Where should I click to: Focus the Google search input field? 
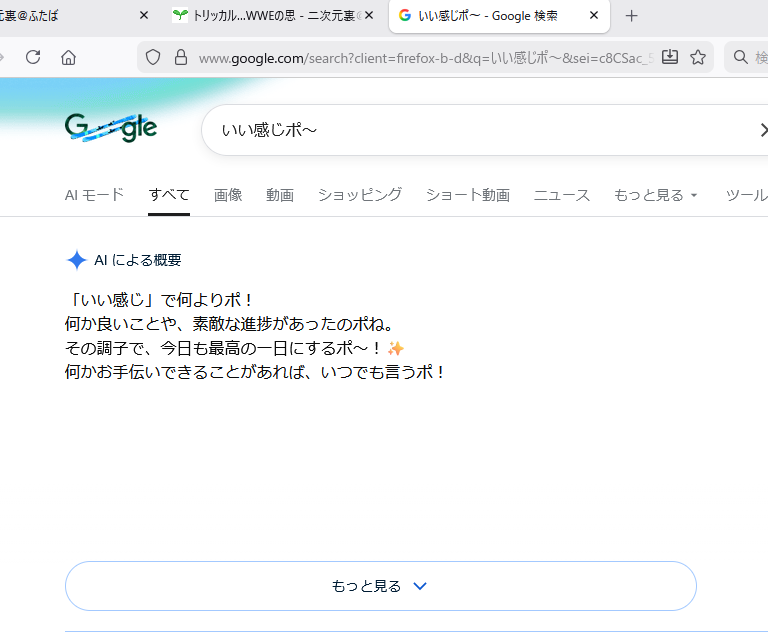(480, 130)
